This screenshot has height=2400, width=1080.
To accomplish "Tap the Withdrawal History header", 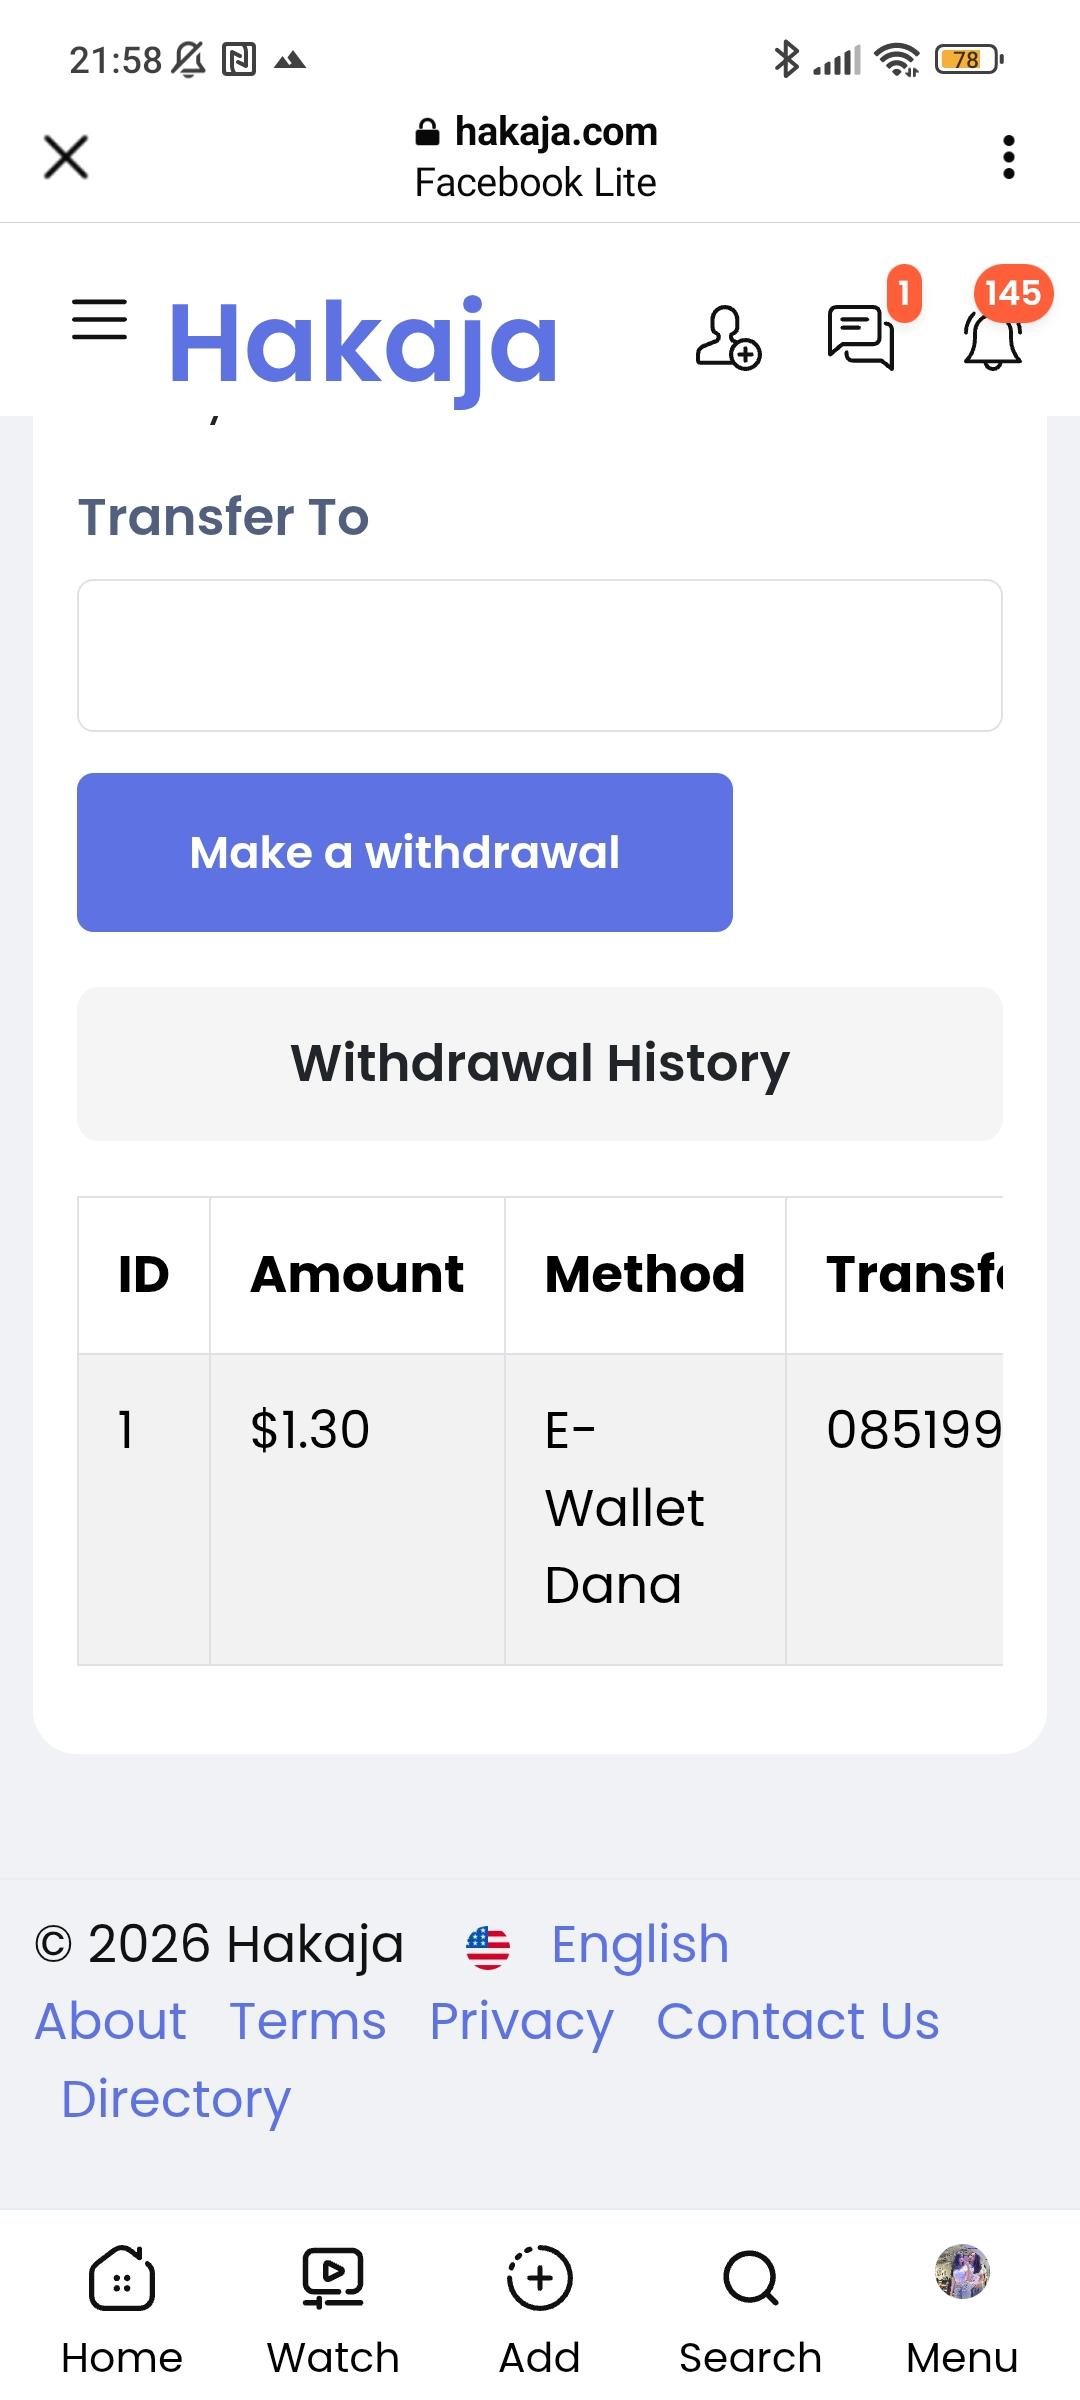I will tap(540, 1063).
